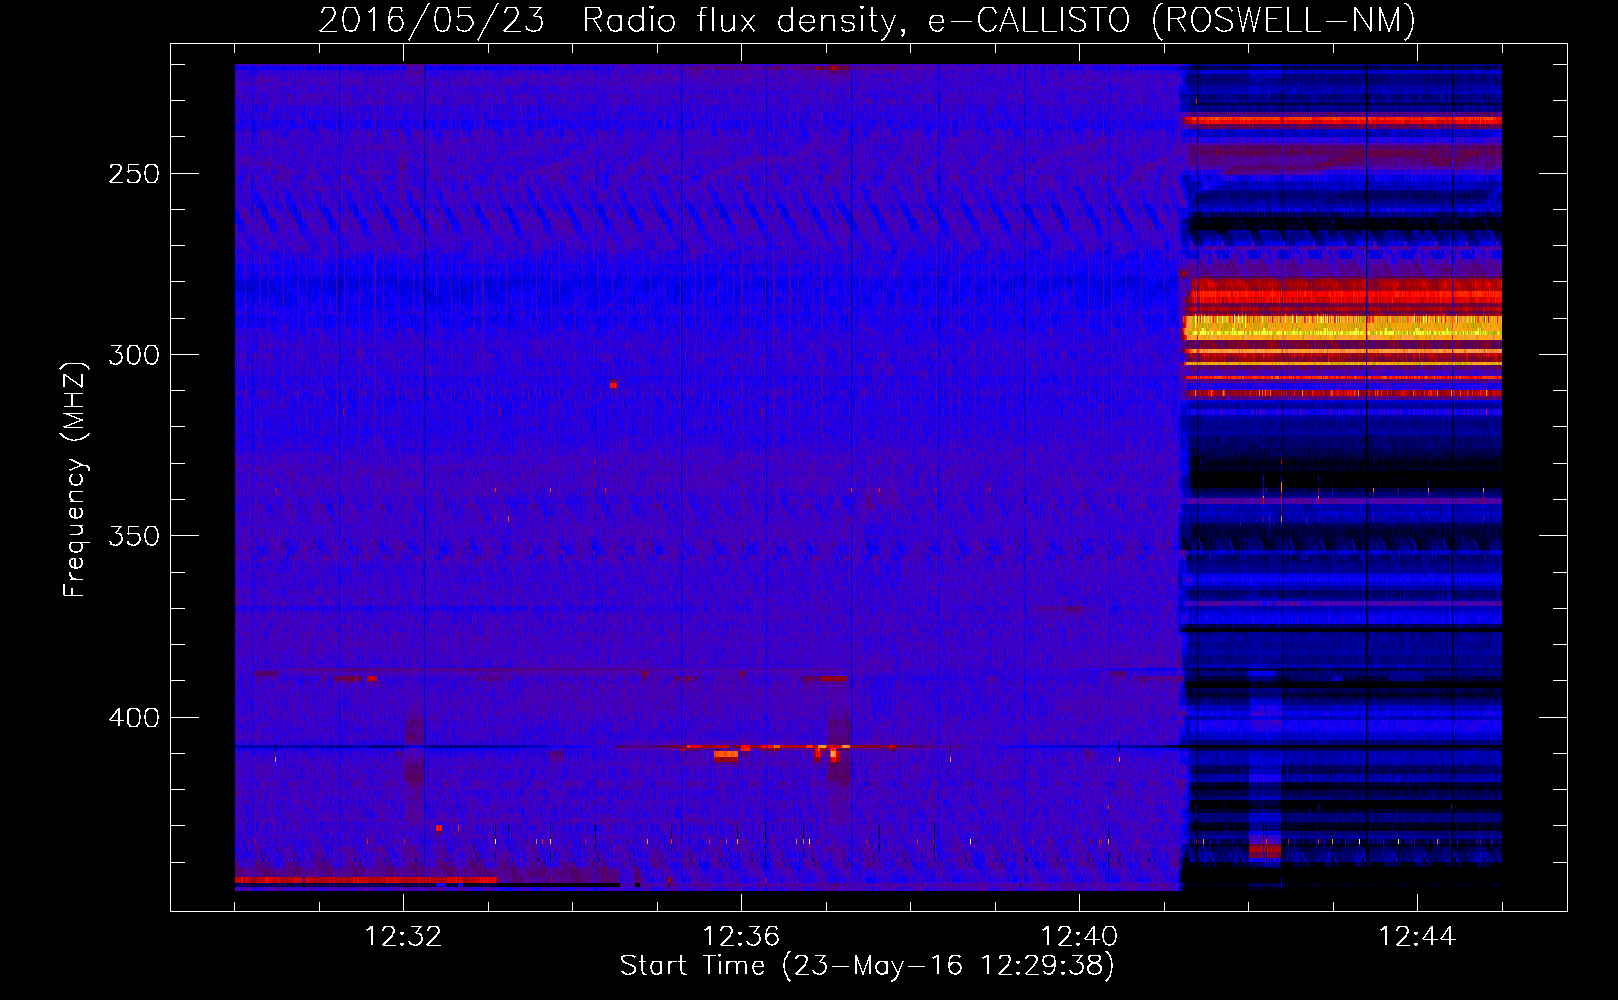The width and height of the screenshot is (1618, 1000).
Task: Click the 300 frequency tick label
Action: point(134,355)
